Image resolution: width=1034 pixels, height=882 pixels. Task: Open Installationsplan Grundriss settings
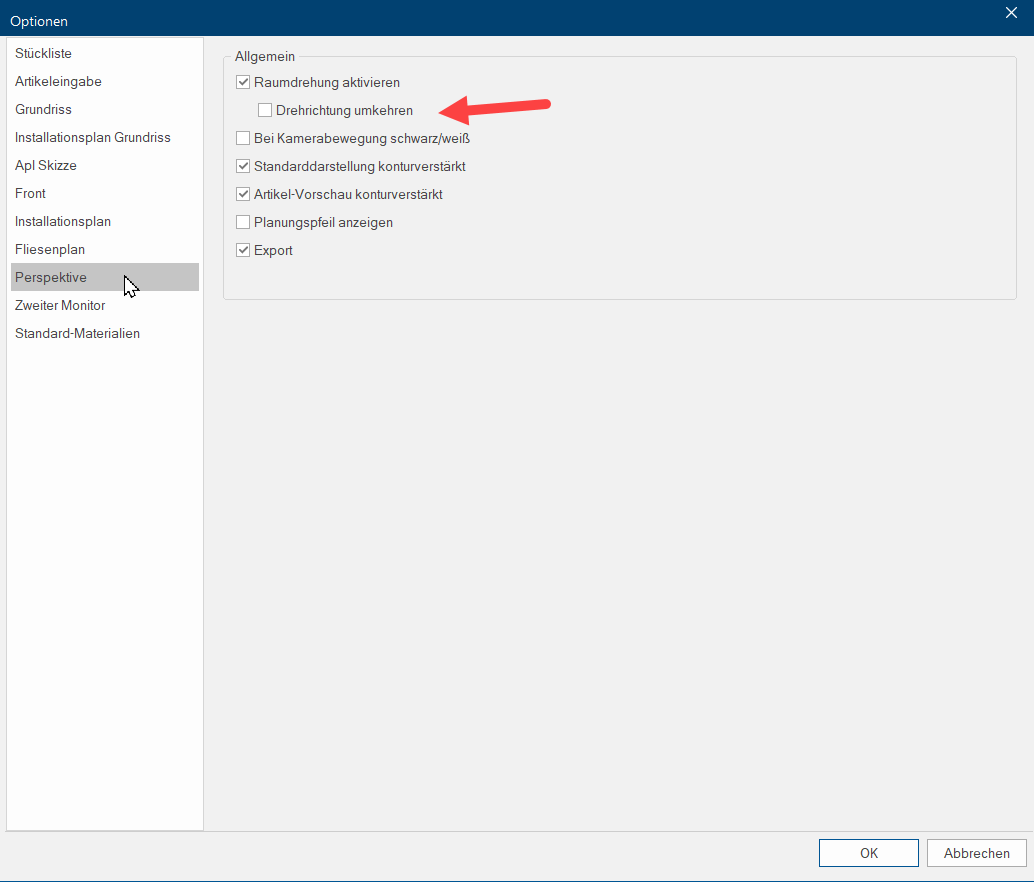tap(92, 137)
